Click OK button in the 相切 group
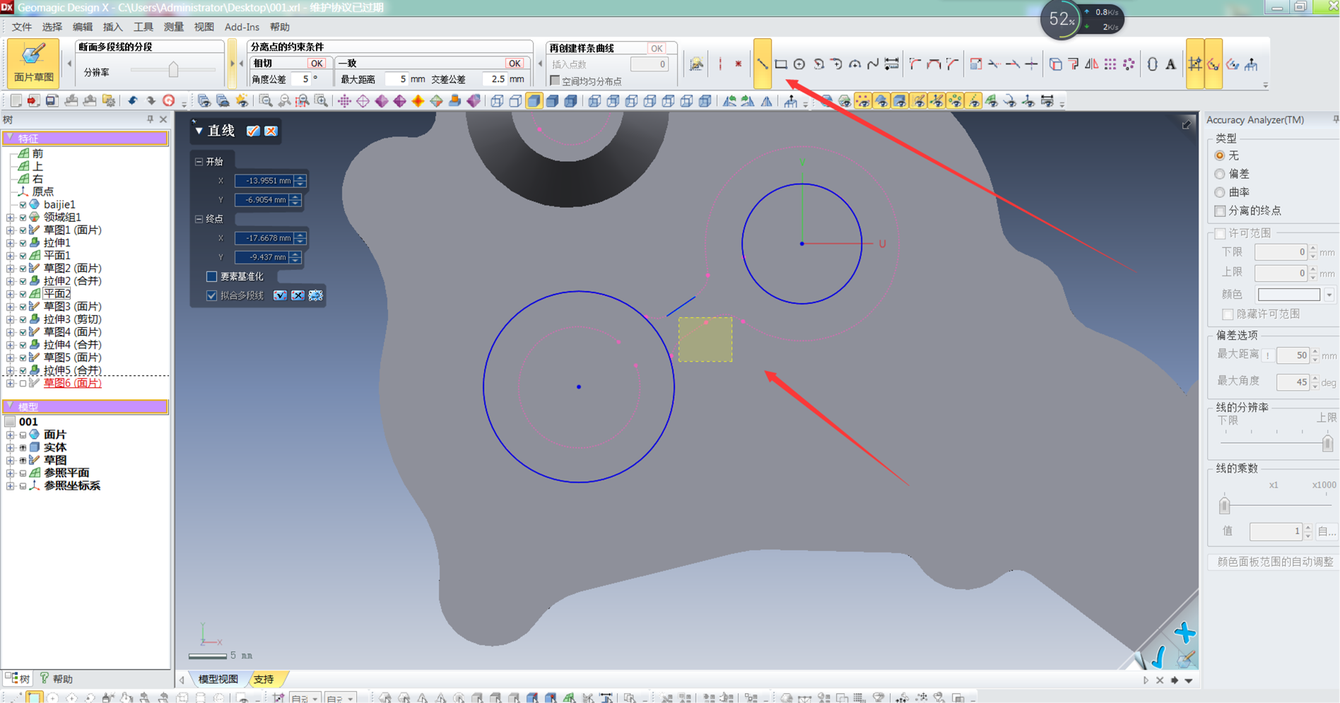The height and width of the screenshot is (703, 1340). pyautogui.click(x=315, y=63)
